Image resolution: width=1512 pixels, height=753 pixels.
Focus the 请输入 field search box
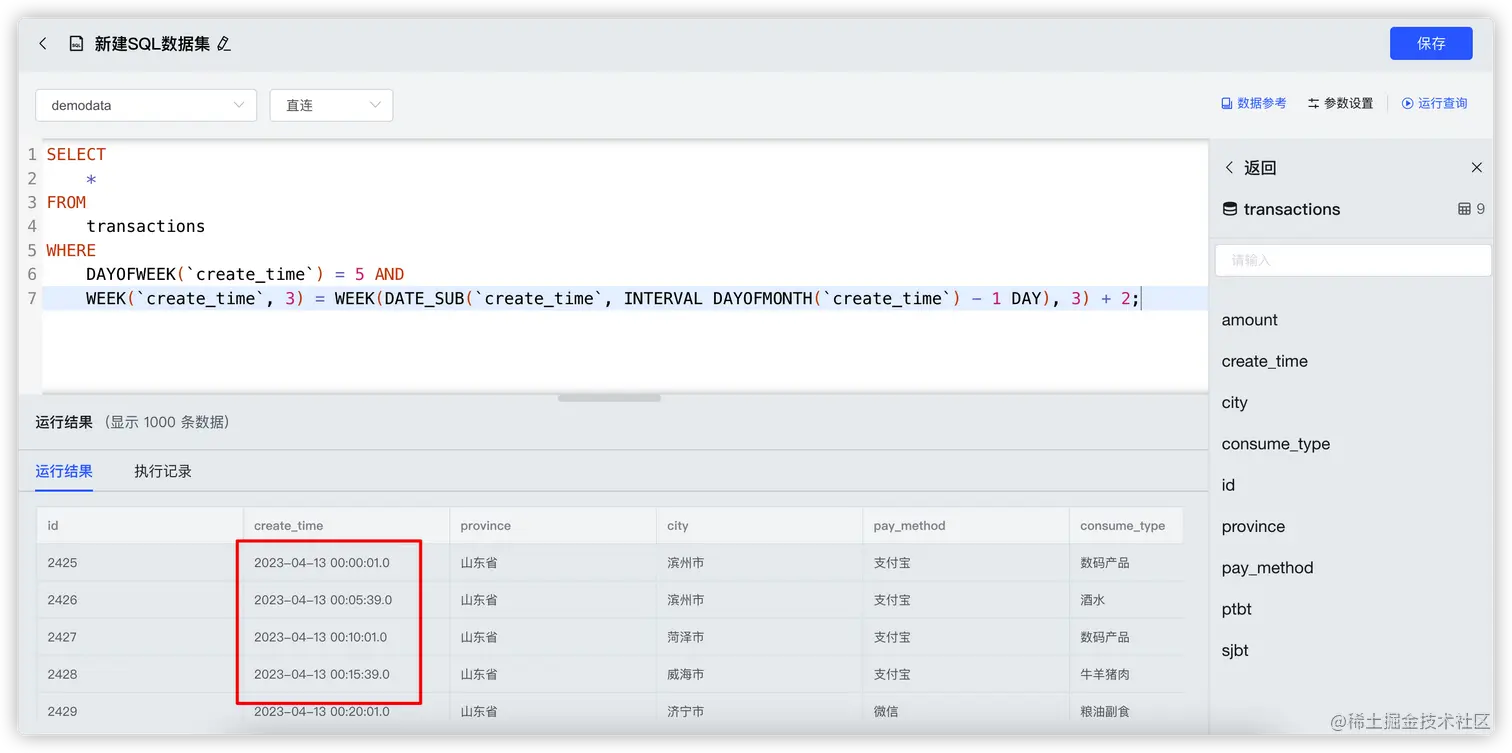[1353, 260]
